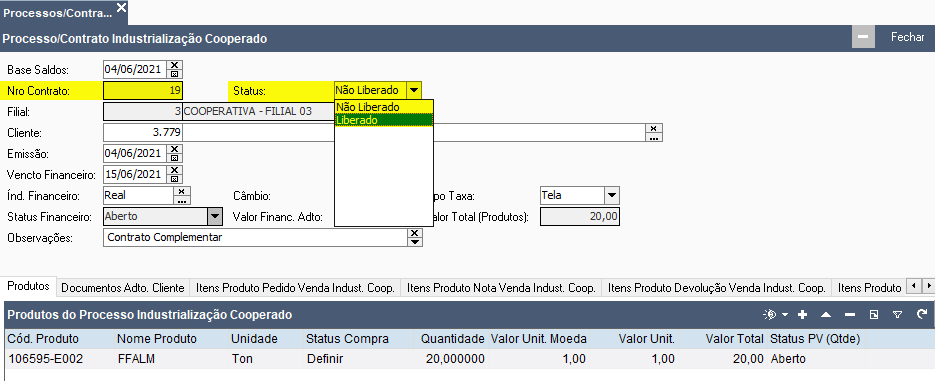Choose Não Liberado option in dropdown list
935x381 pixels.
tap(383, 107)
